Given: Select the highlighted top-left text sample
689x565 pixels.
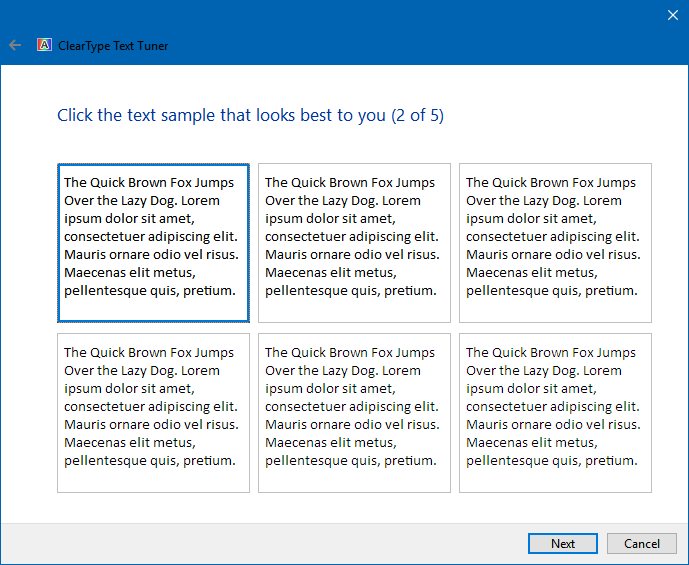Looking at the screenshot, I should [x=153, y=243].
